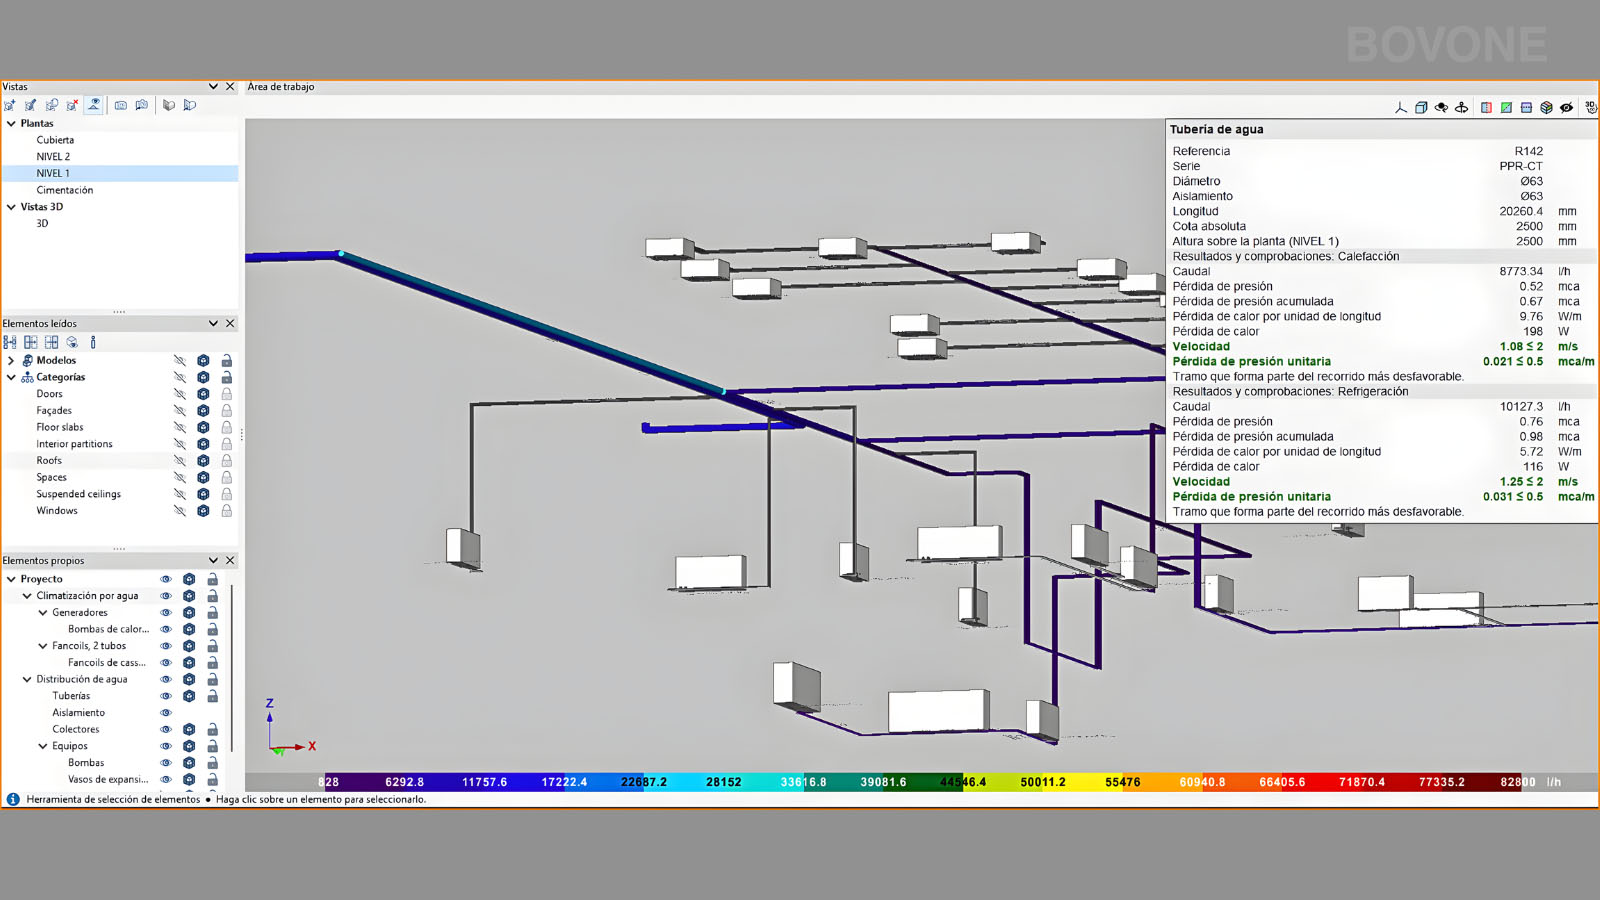Open the NIVEL 2 floor plan view

[53, 157]
